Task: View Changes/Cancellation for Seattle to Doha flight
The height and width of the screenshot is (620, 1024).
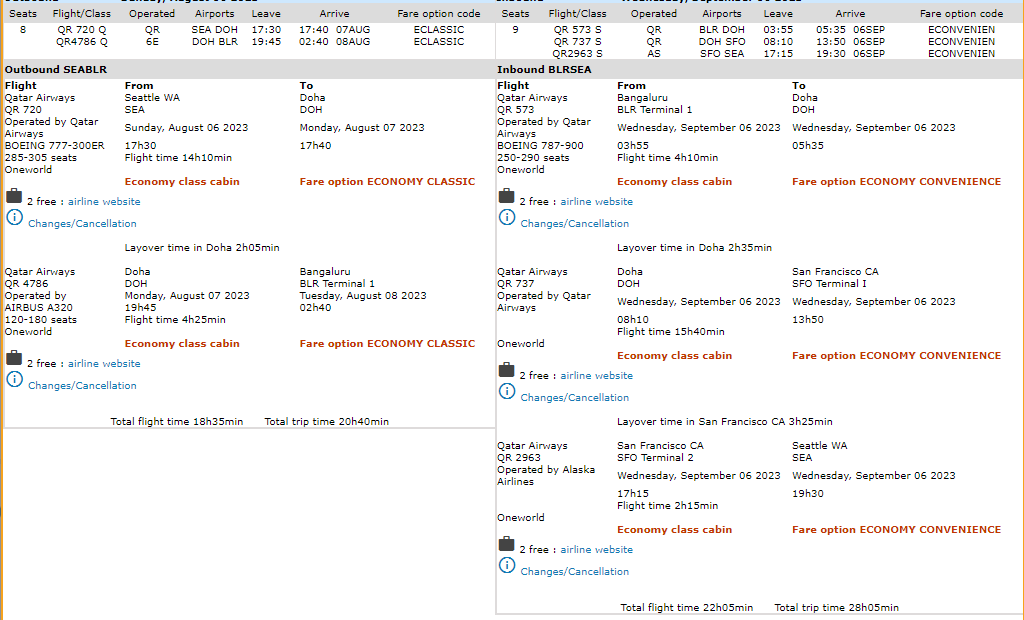Action: (82, 224)
